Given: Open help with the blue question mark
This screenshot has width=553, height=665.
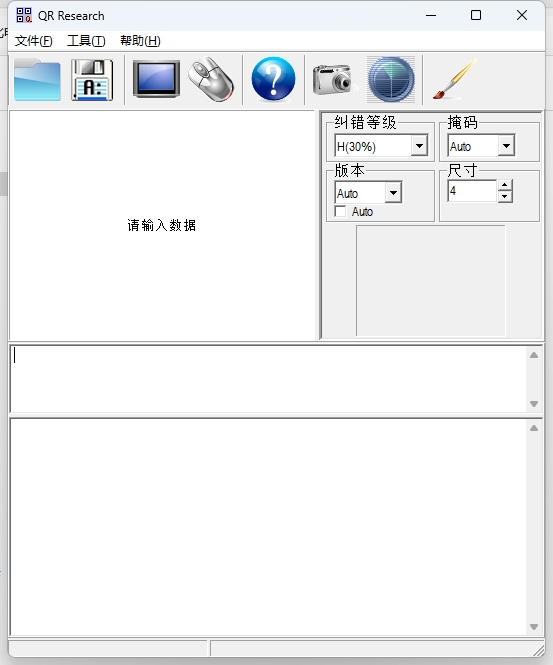Looking at the screenshot, I should click(274, 79).
